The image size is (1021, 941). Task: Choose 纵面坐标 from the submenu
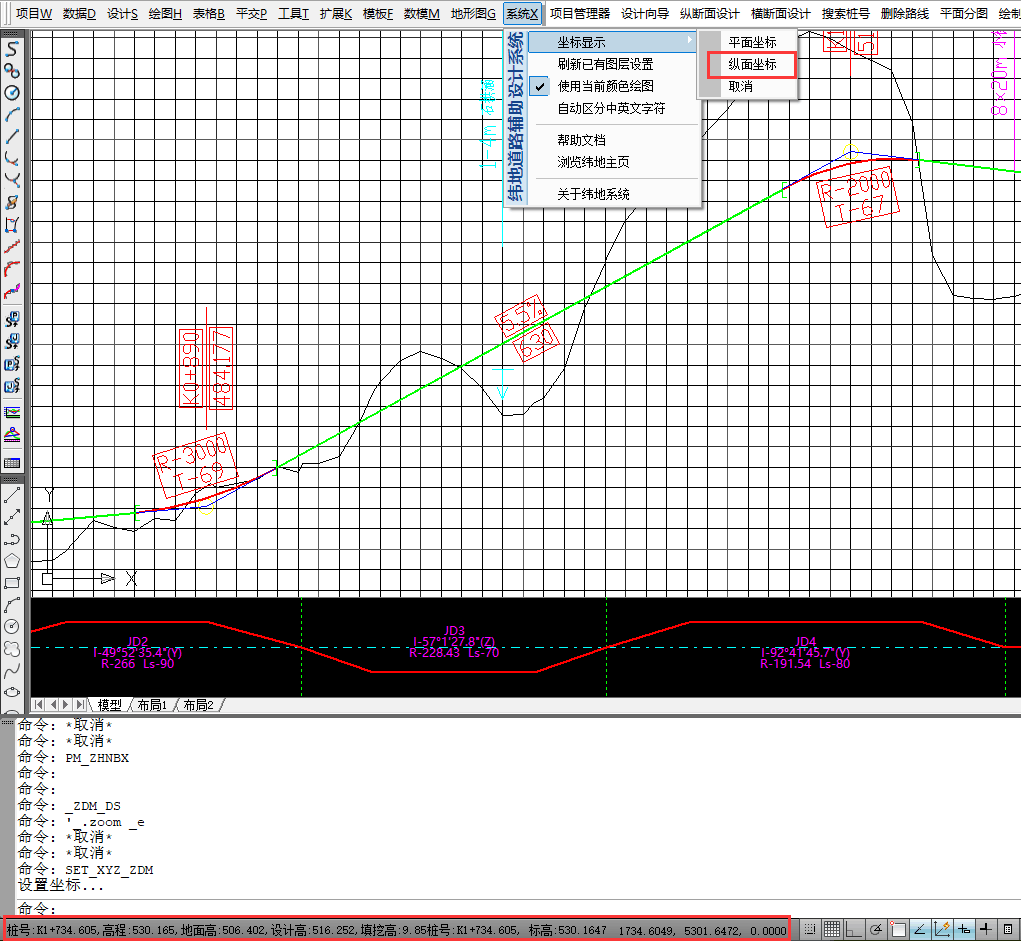[x=751, y=65]
